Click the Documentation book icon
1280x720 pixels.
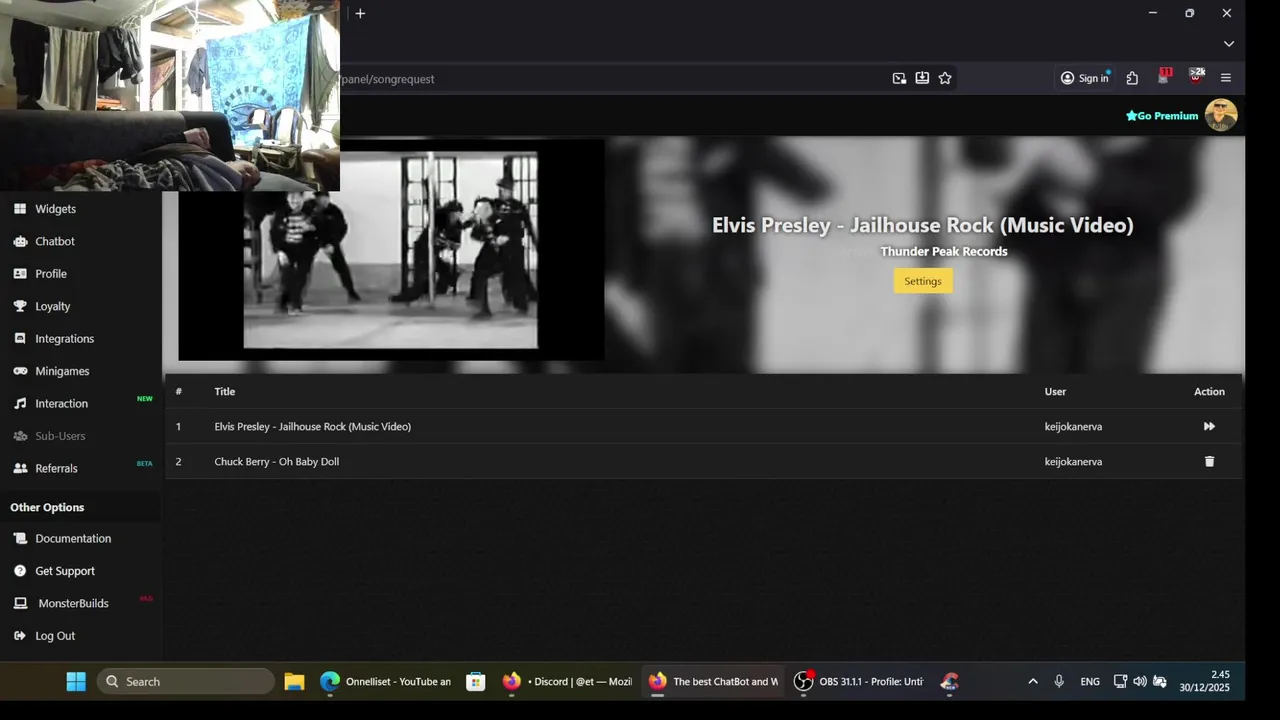point(20,538)
